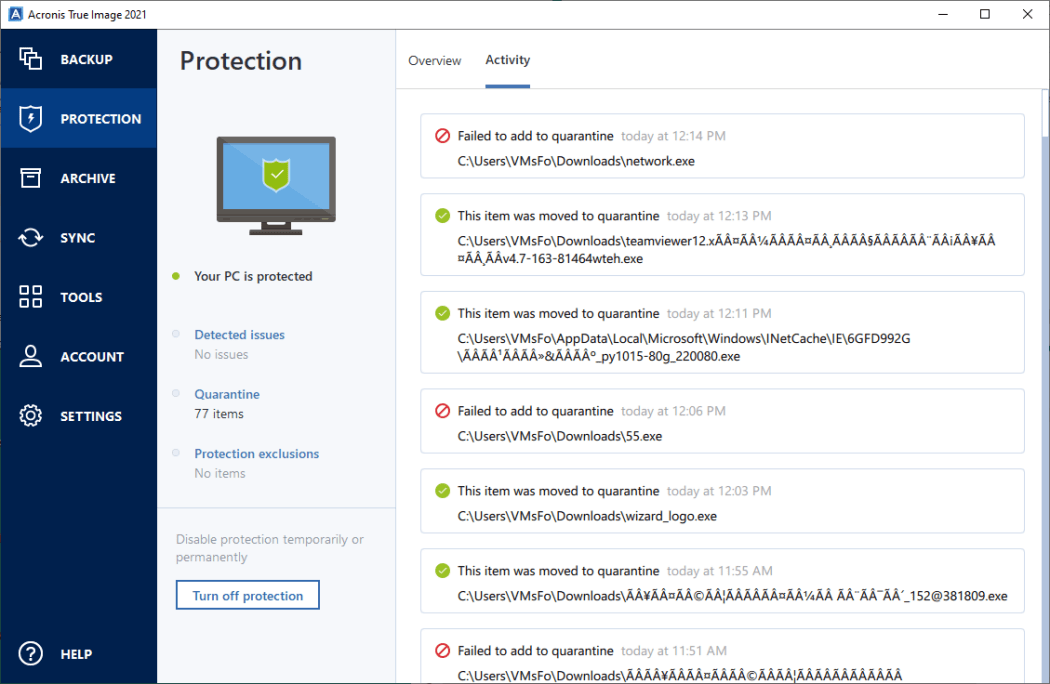The width and height of the screenshot is (1050, 684).
Task: Select the Backup section icon
Action: [30, 59]
